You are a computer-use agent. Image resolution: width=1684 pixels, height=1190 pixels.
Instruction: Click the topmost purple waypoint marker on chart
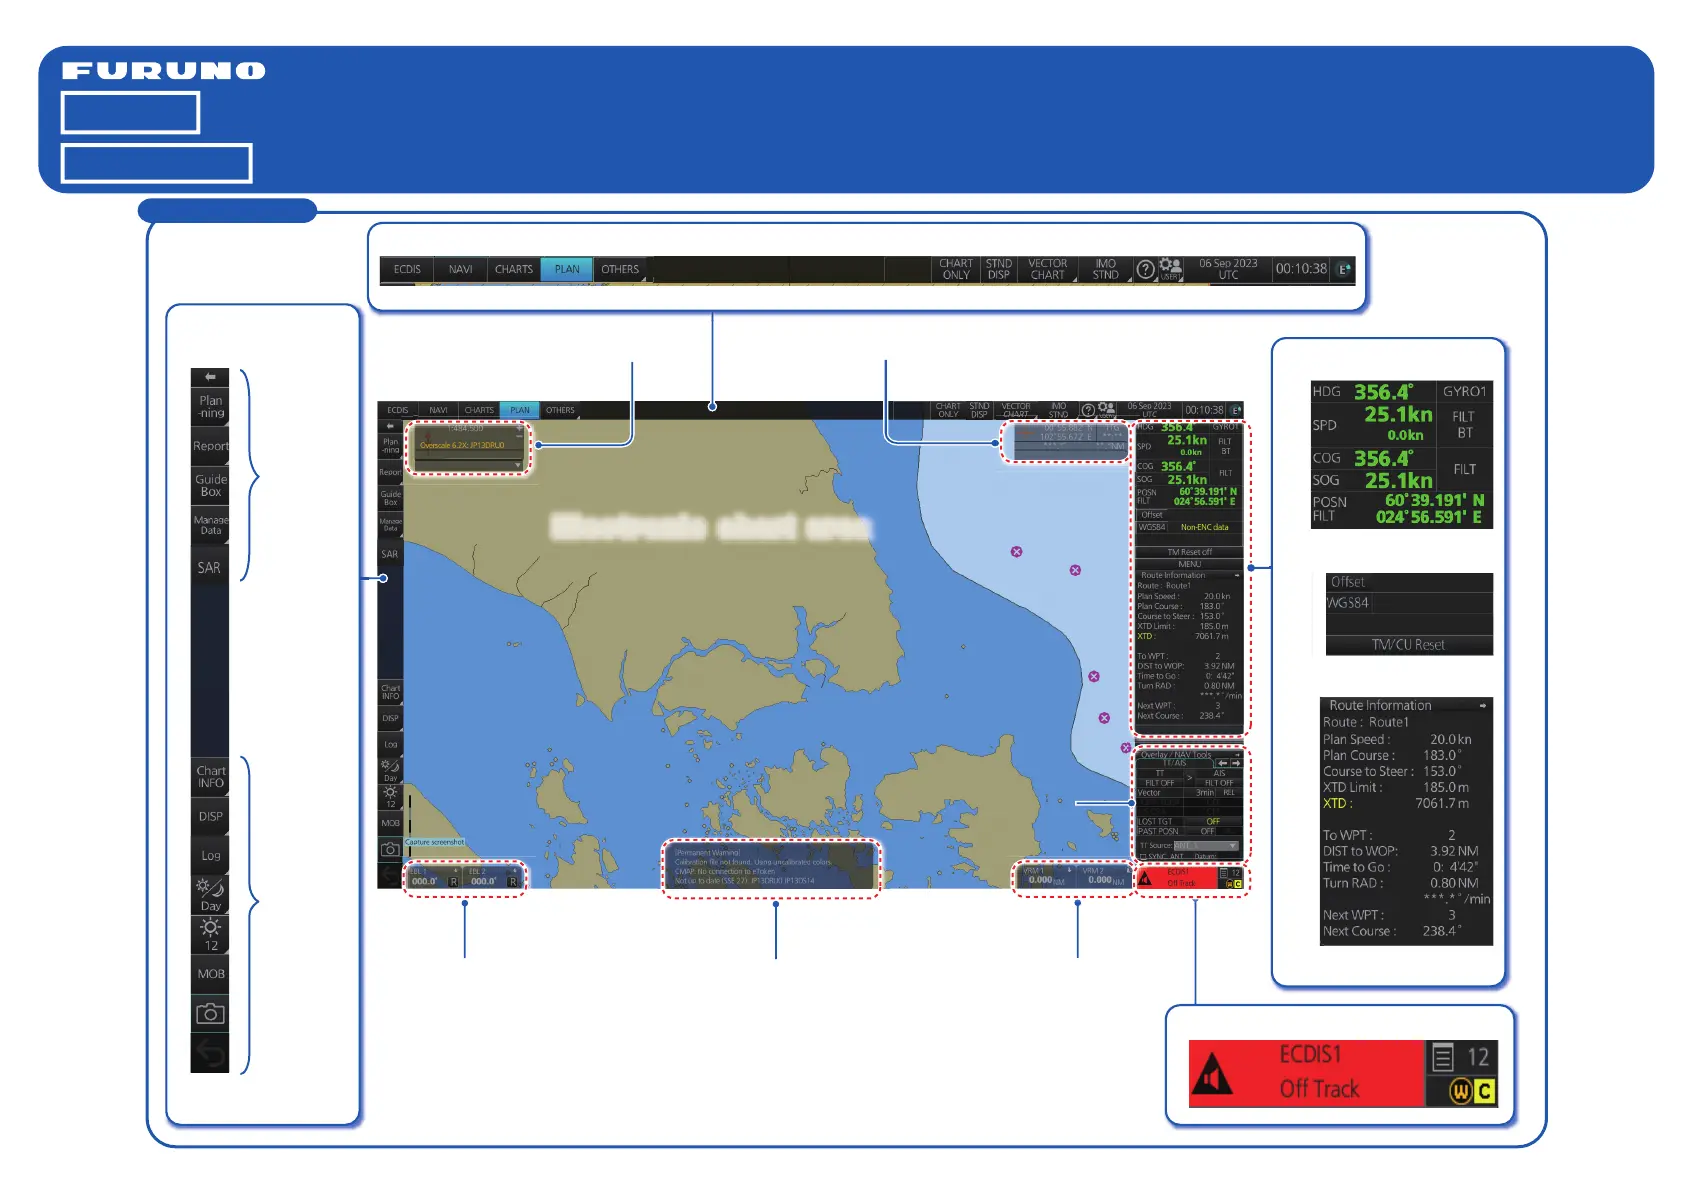(1016, 552)
